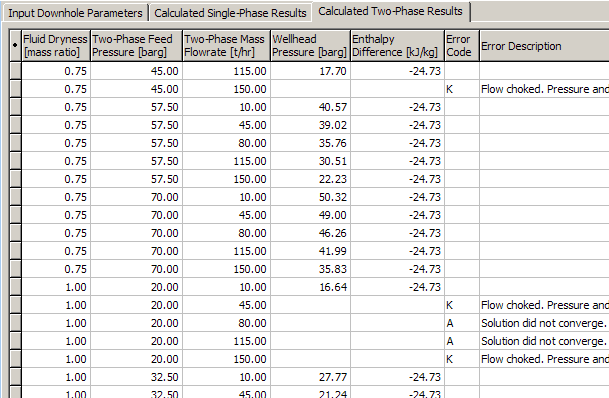
Task: Click the Wellhead Pressure column header
Action: (x=310, y=46)
